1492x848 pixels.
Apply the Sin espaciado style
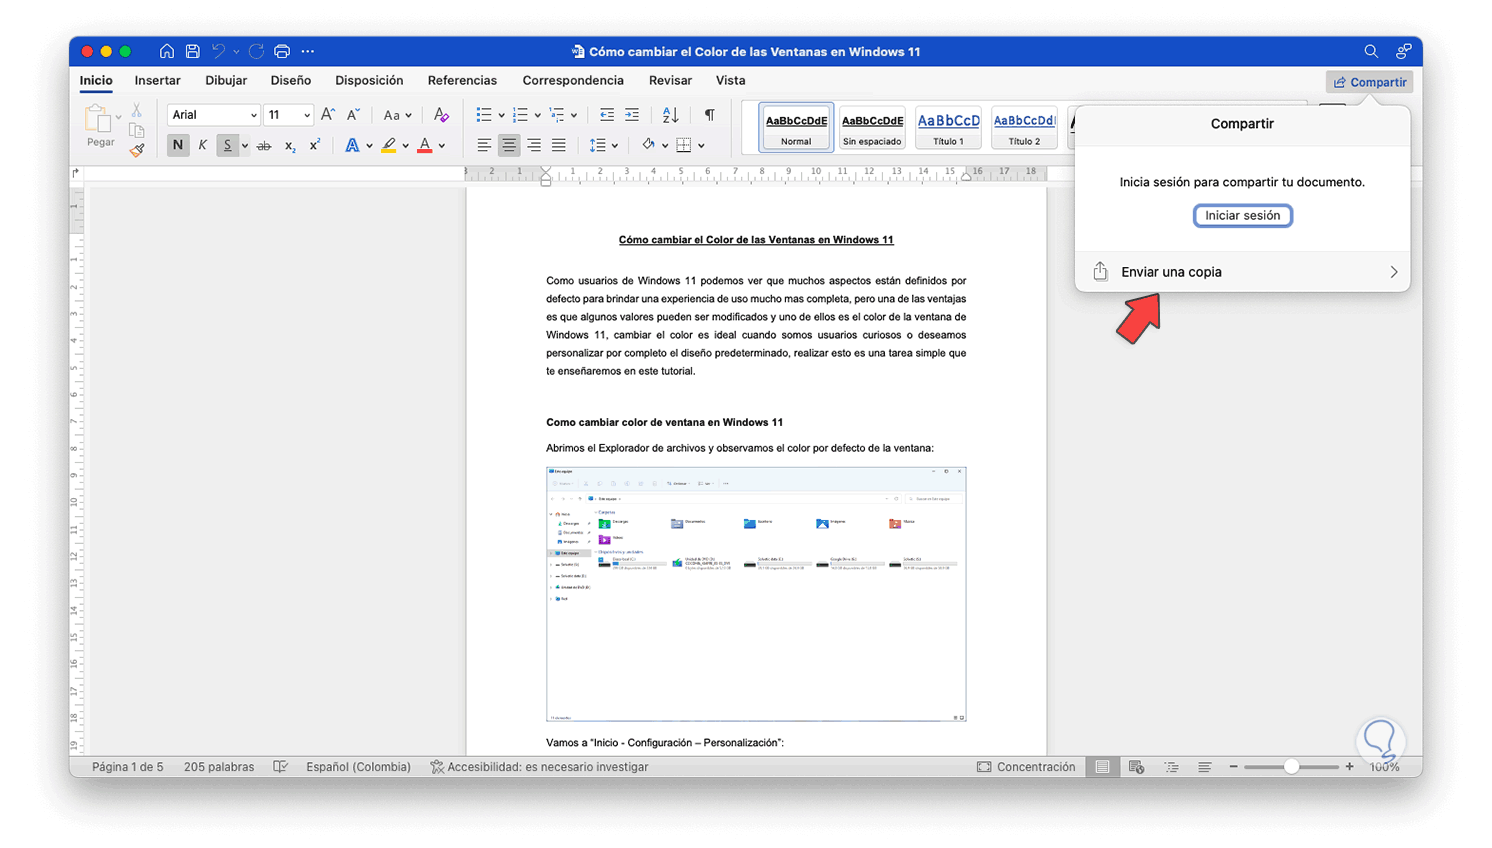point(872,128)
